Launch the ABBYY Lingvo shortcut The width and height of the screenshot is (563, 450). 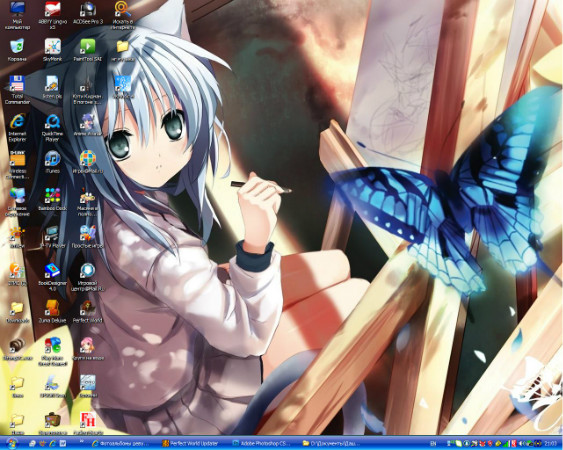pyautogui.click(x=52, y=14)
